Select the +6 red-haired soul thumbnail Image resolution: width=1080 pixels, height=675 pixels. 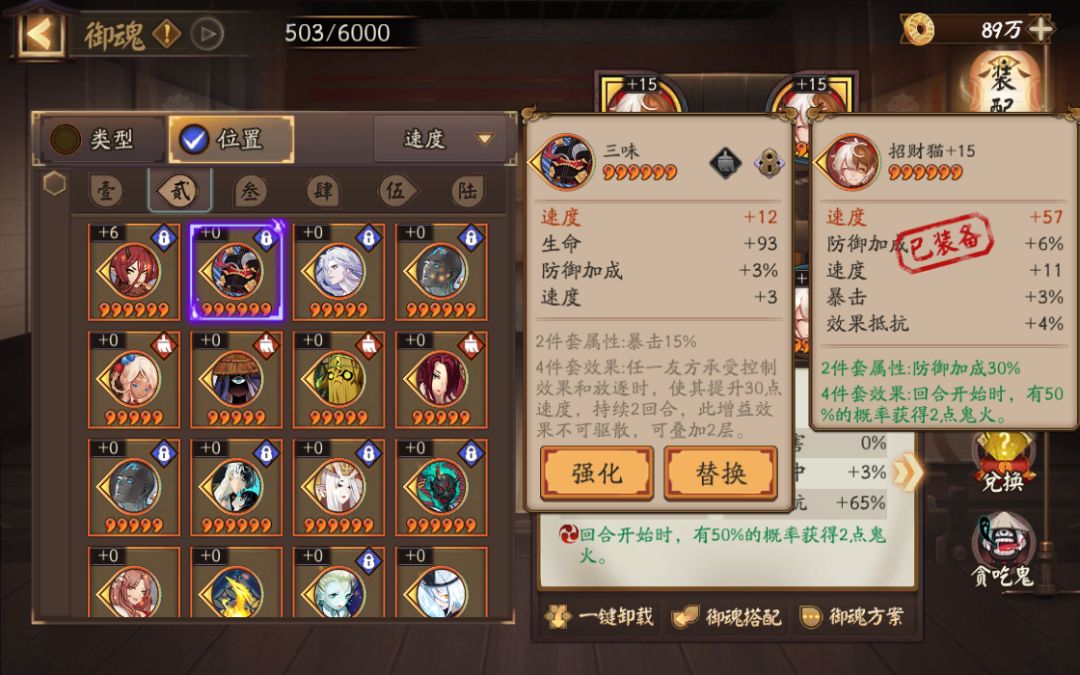point(134,272)
